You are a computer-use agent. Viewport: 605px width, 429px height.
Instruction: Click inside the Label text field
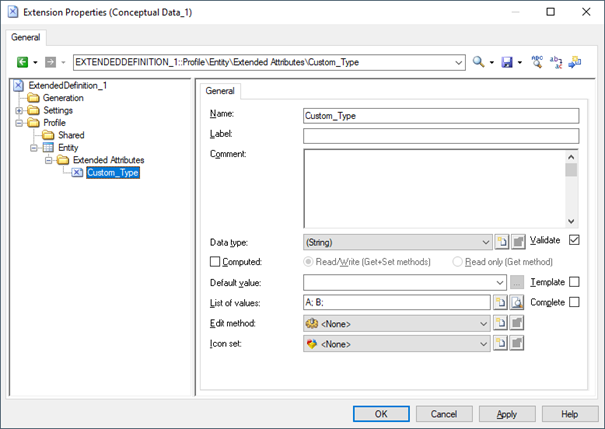click(440, 136)
